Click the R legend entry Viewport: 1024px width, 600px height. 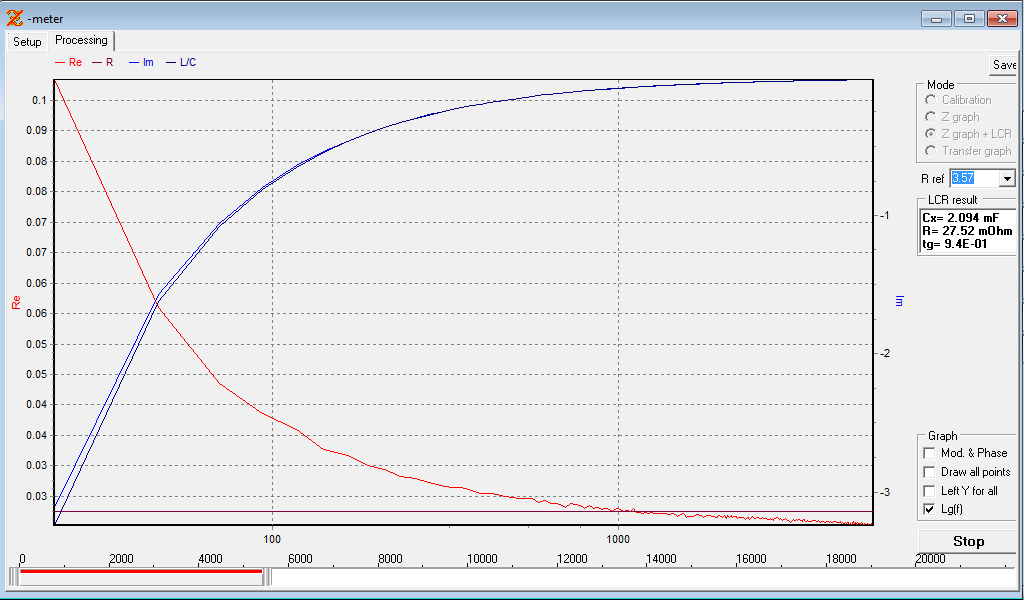103,63
